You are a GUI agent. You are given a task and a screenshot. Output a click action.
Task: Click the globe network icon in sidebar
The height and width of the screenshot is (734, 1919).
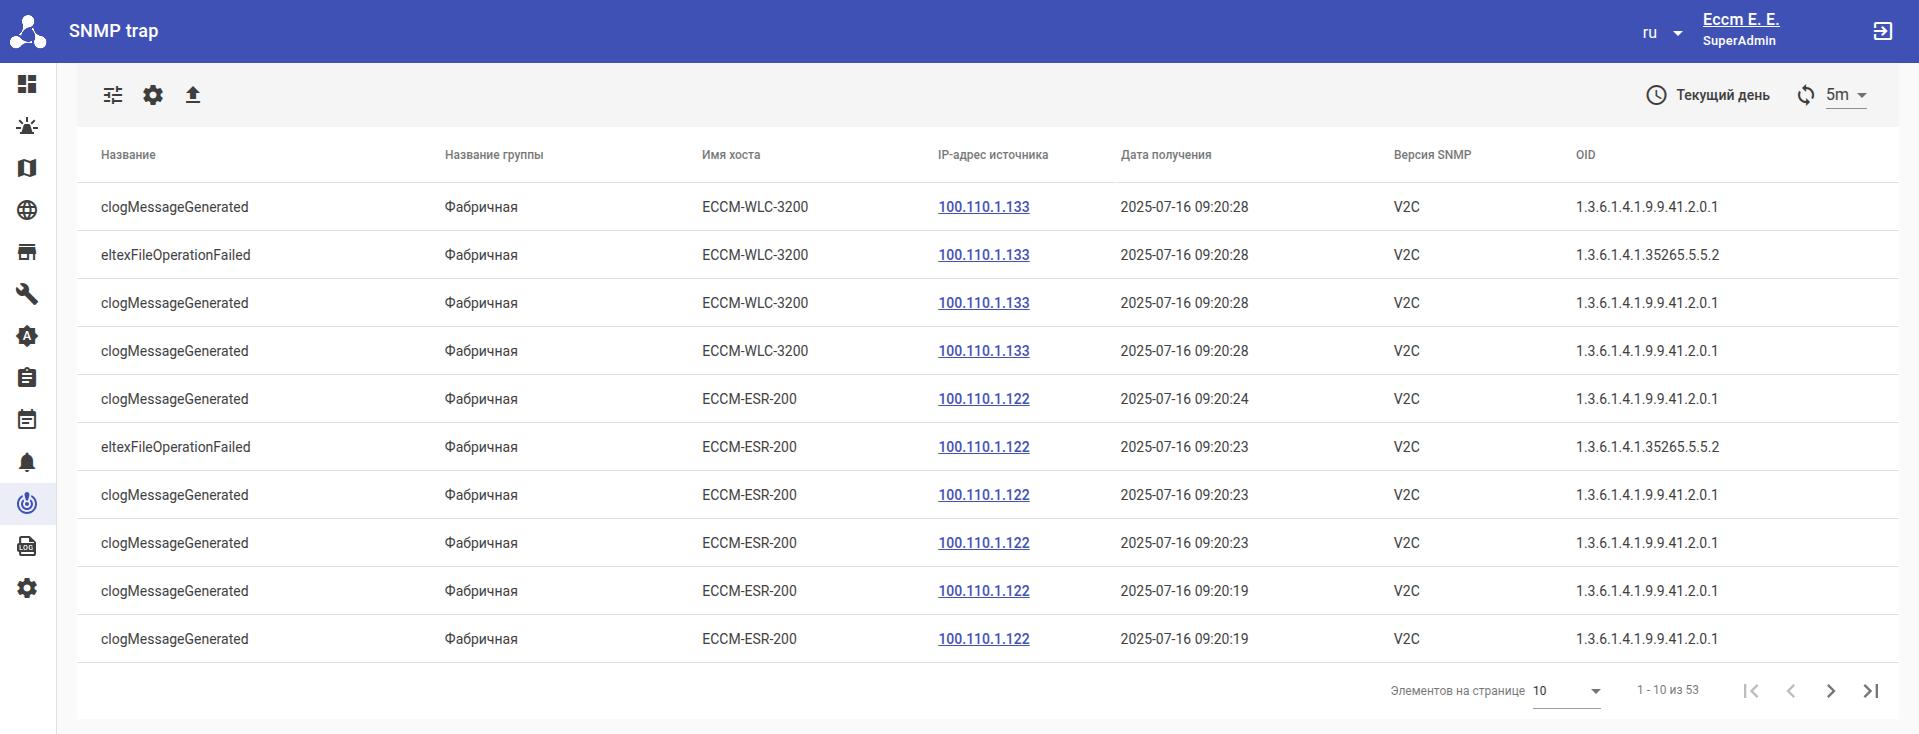click(x=27, y=210)
